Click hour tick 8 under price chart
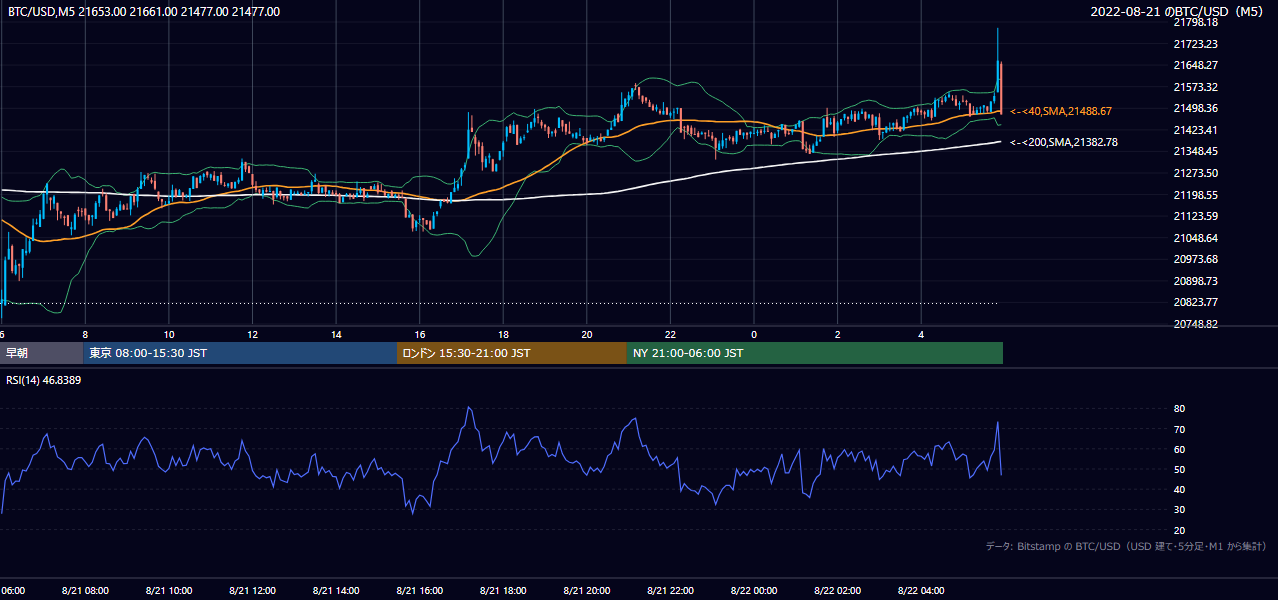 click(85, 334)
